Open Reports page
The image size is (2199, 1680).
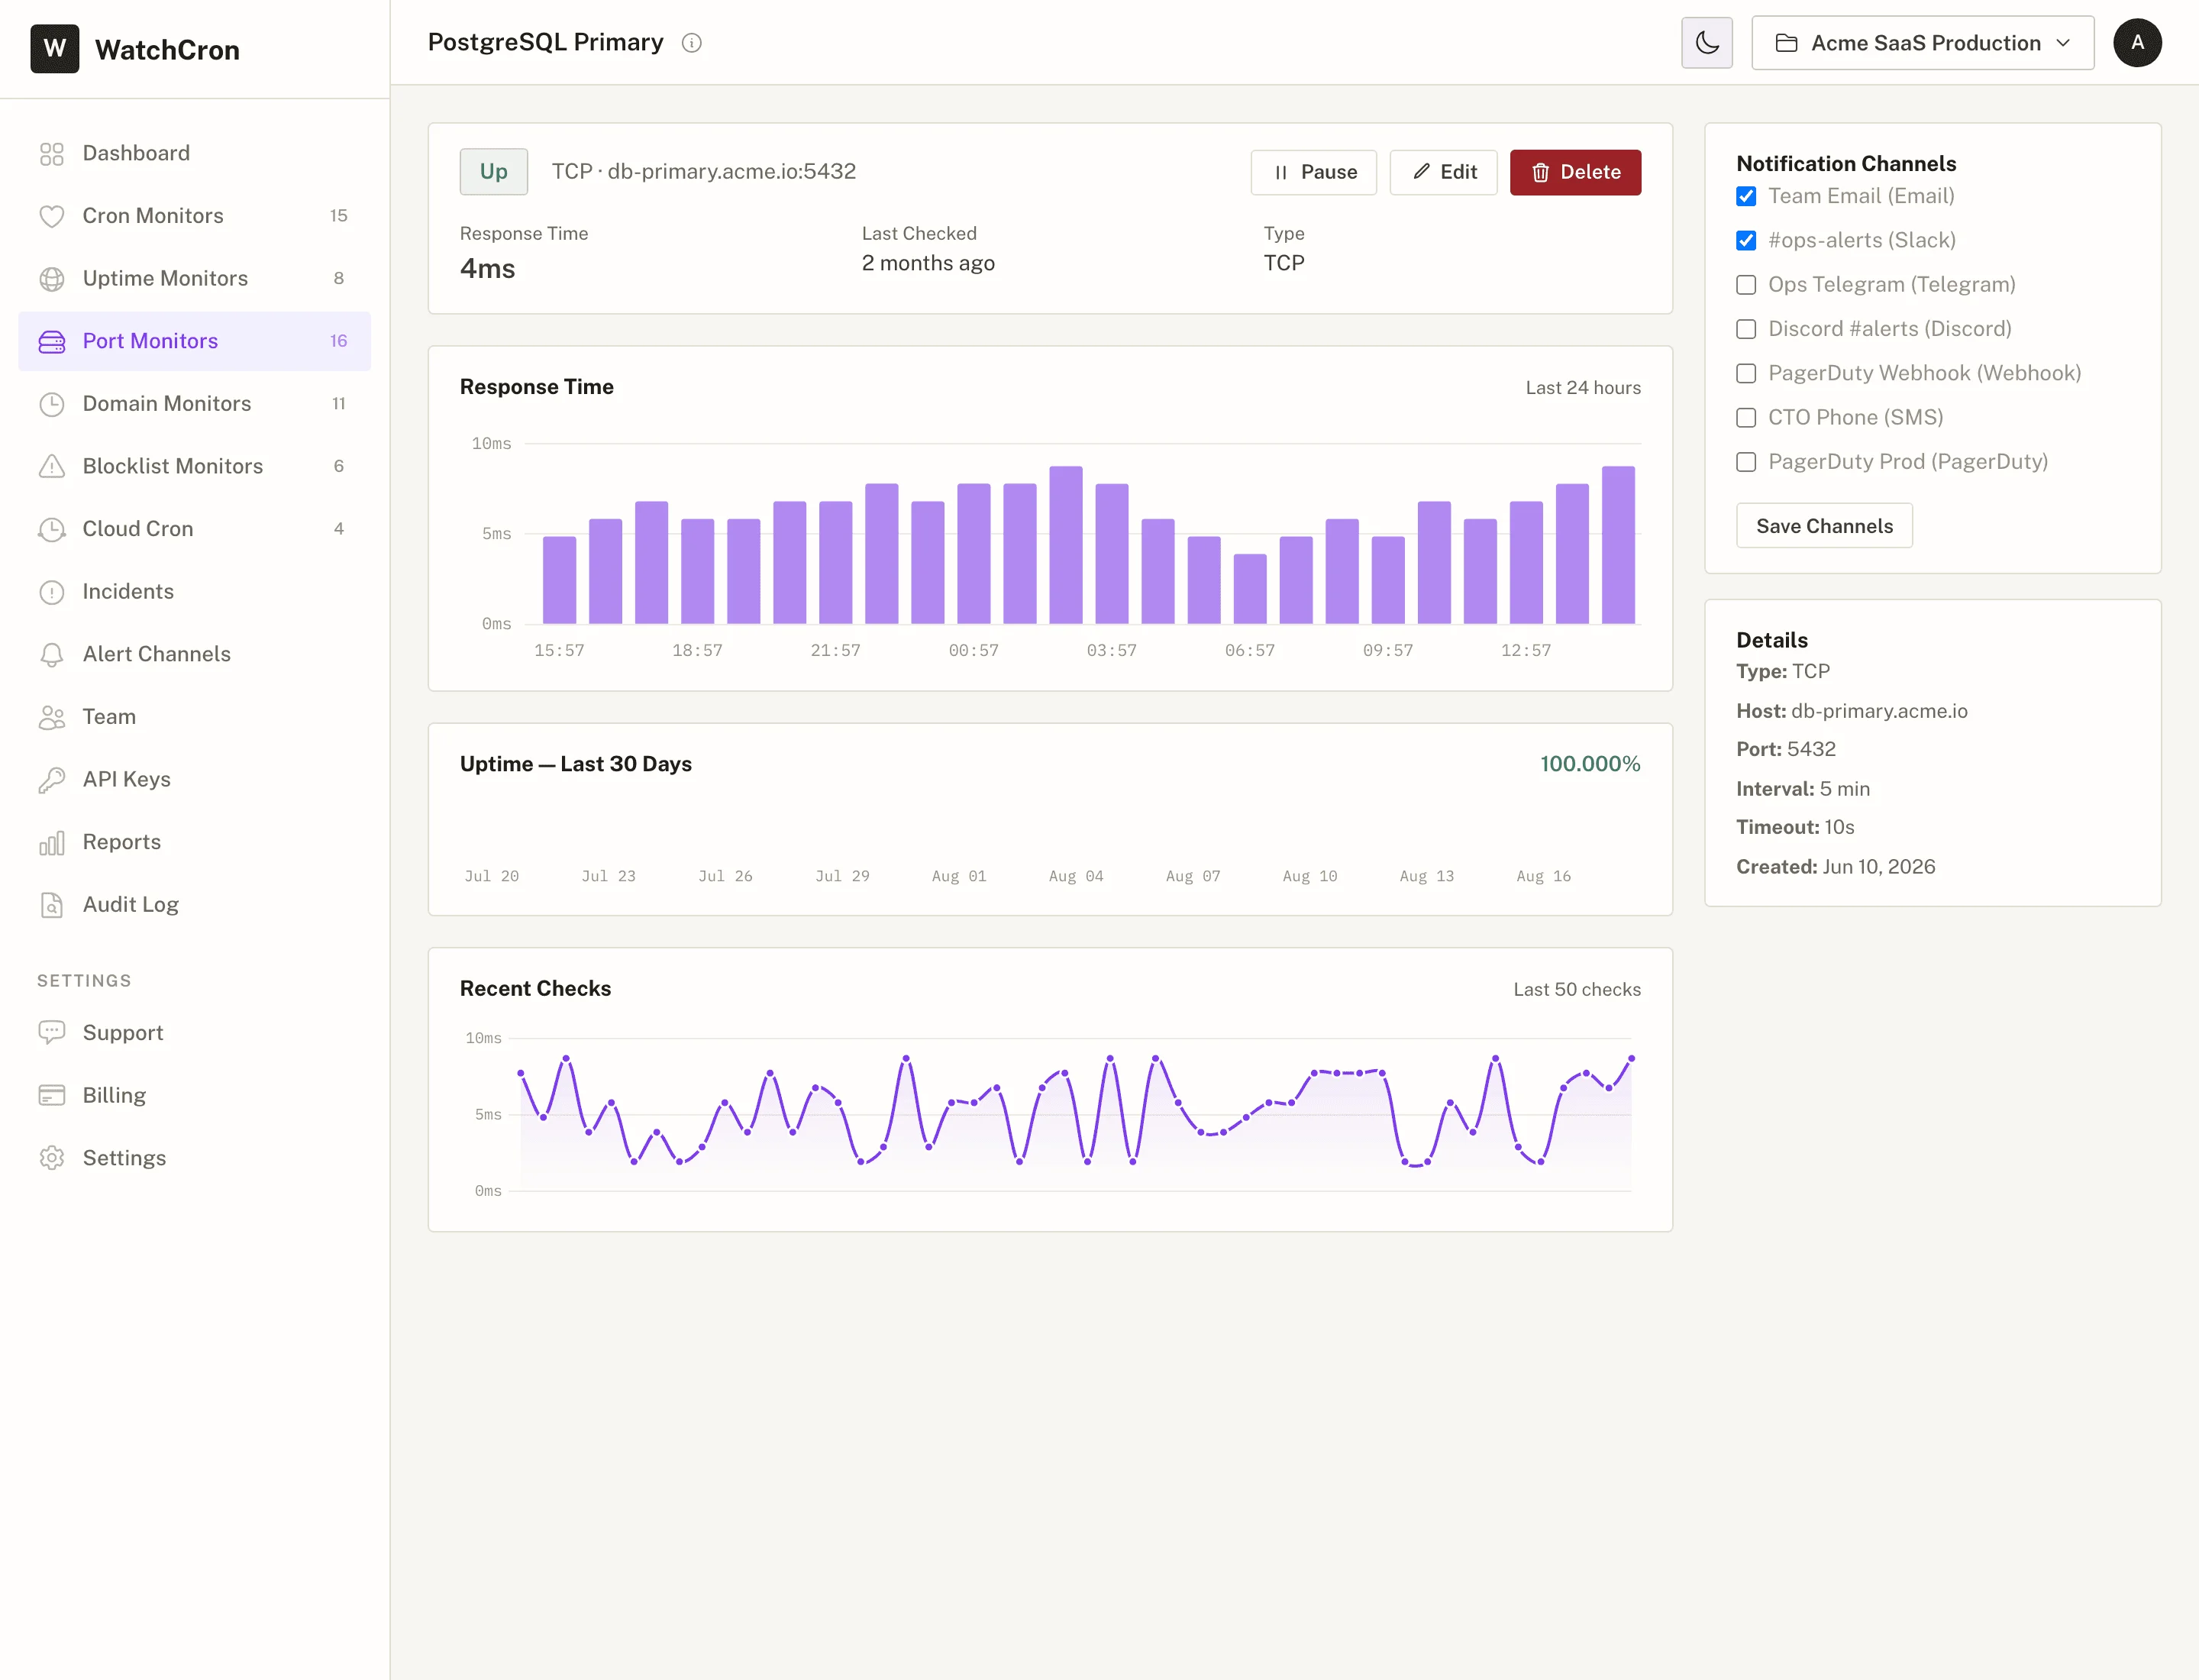[x=194, y=842]
